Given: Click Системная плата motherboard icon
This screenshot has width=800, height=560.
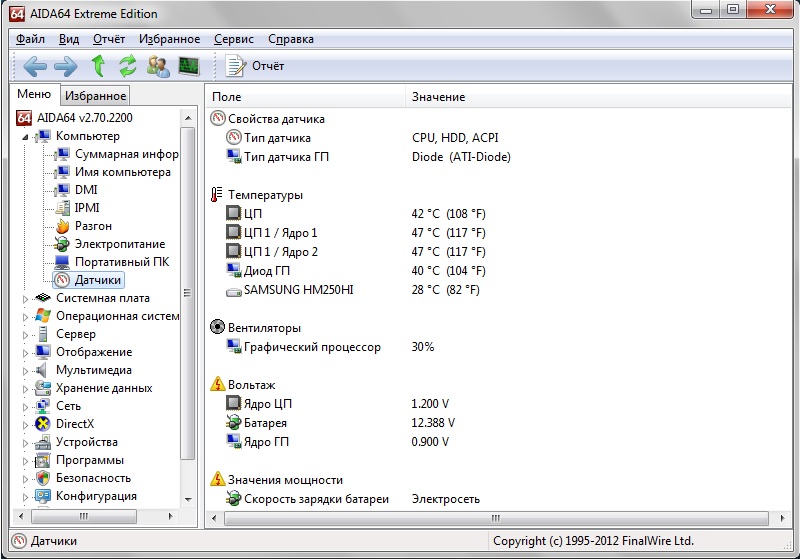Looking at the screenshot, I should (x=43, y=298).
